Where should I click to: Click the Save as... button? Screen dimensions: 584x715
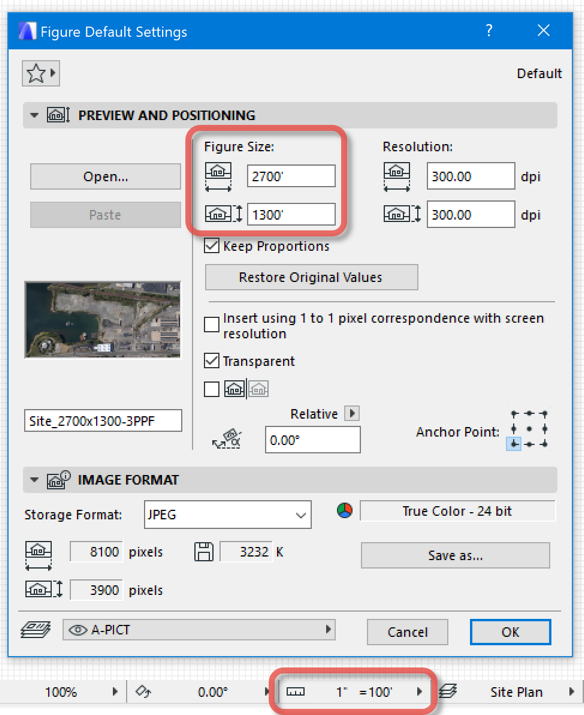point(455,555)
